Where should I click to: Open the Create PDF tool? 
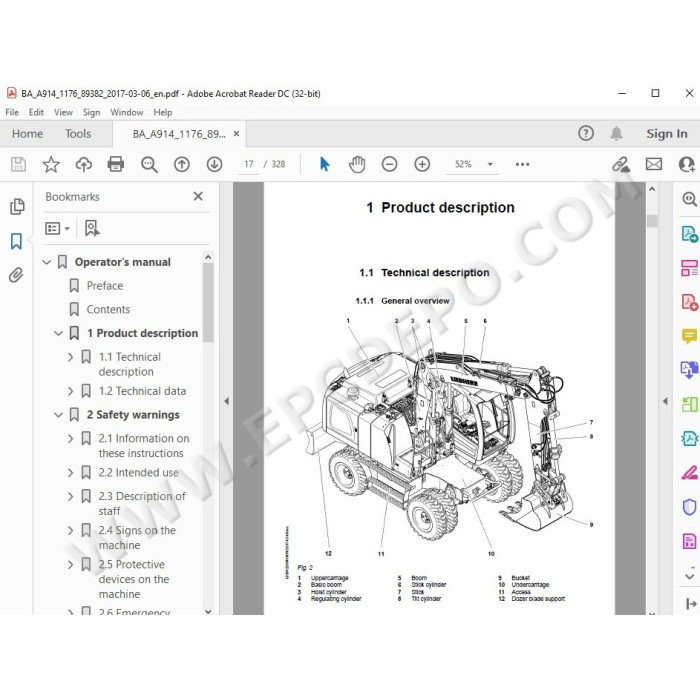tap(689, 302)
